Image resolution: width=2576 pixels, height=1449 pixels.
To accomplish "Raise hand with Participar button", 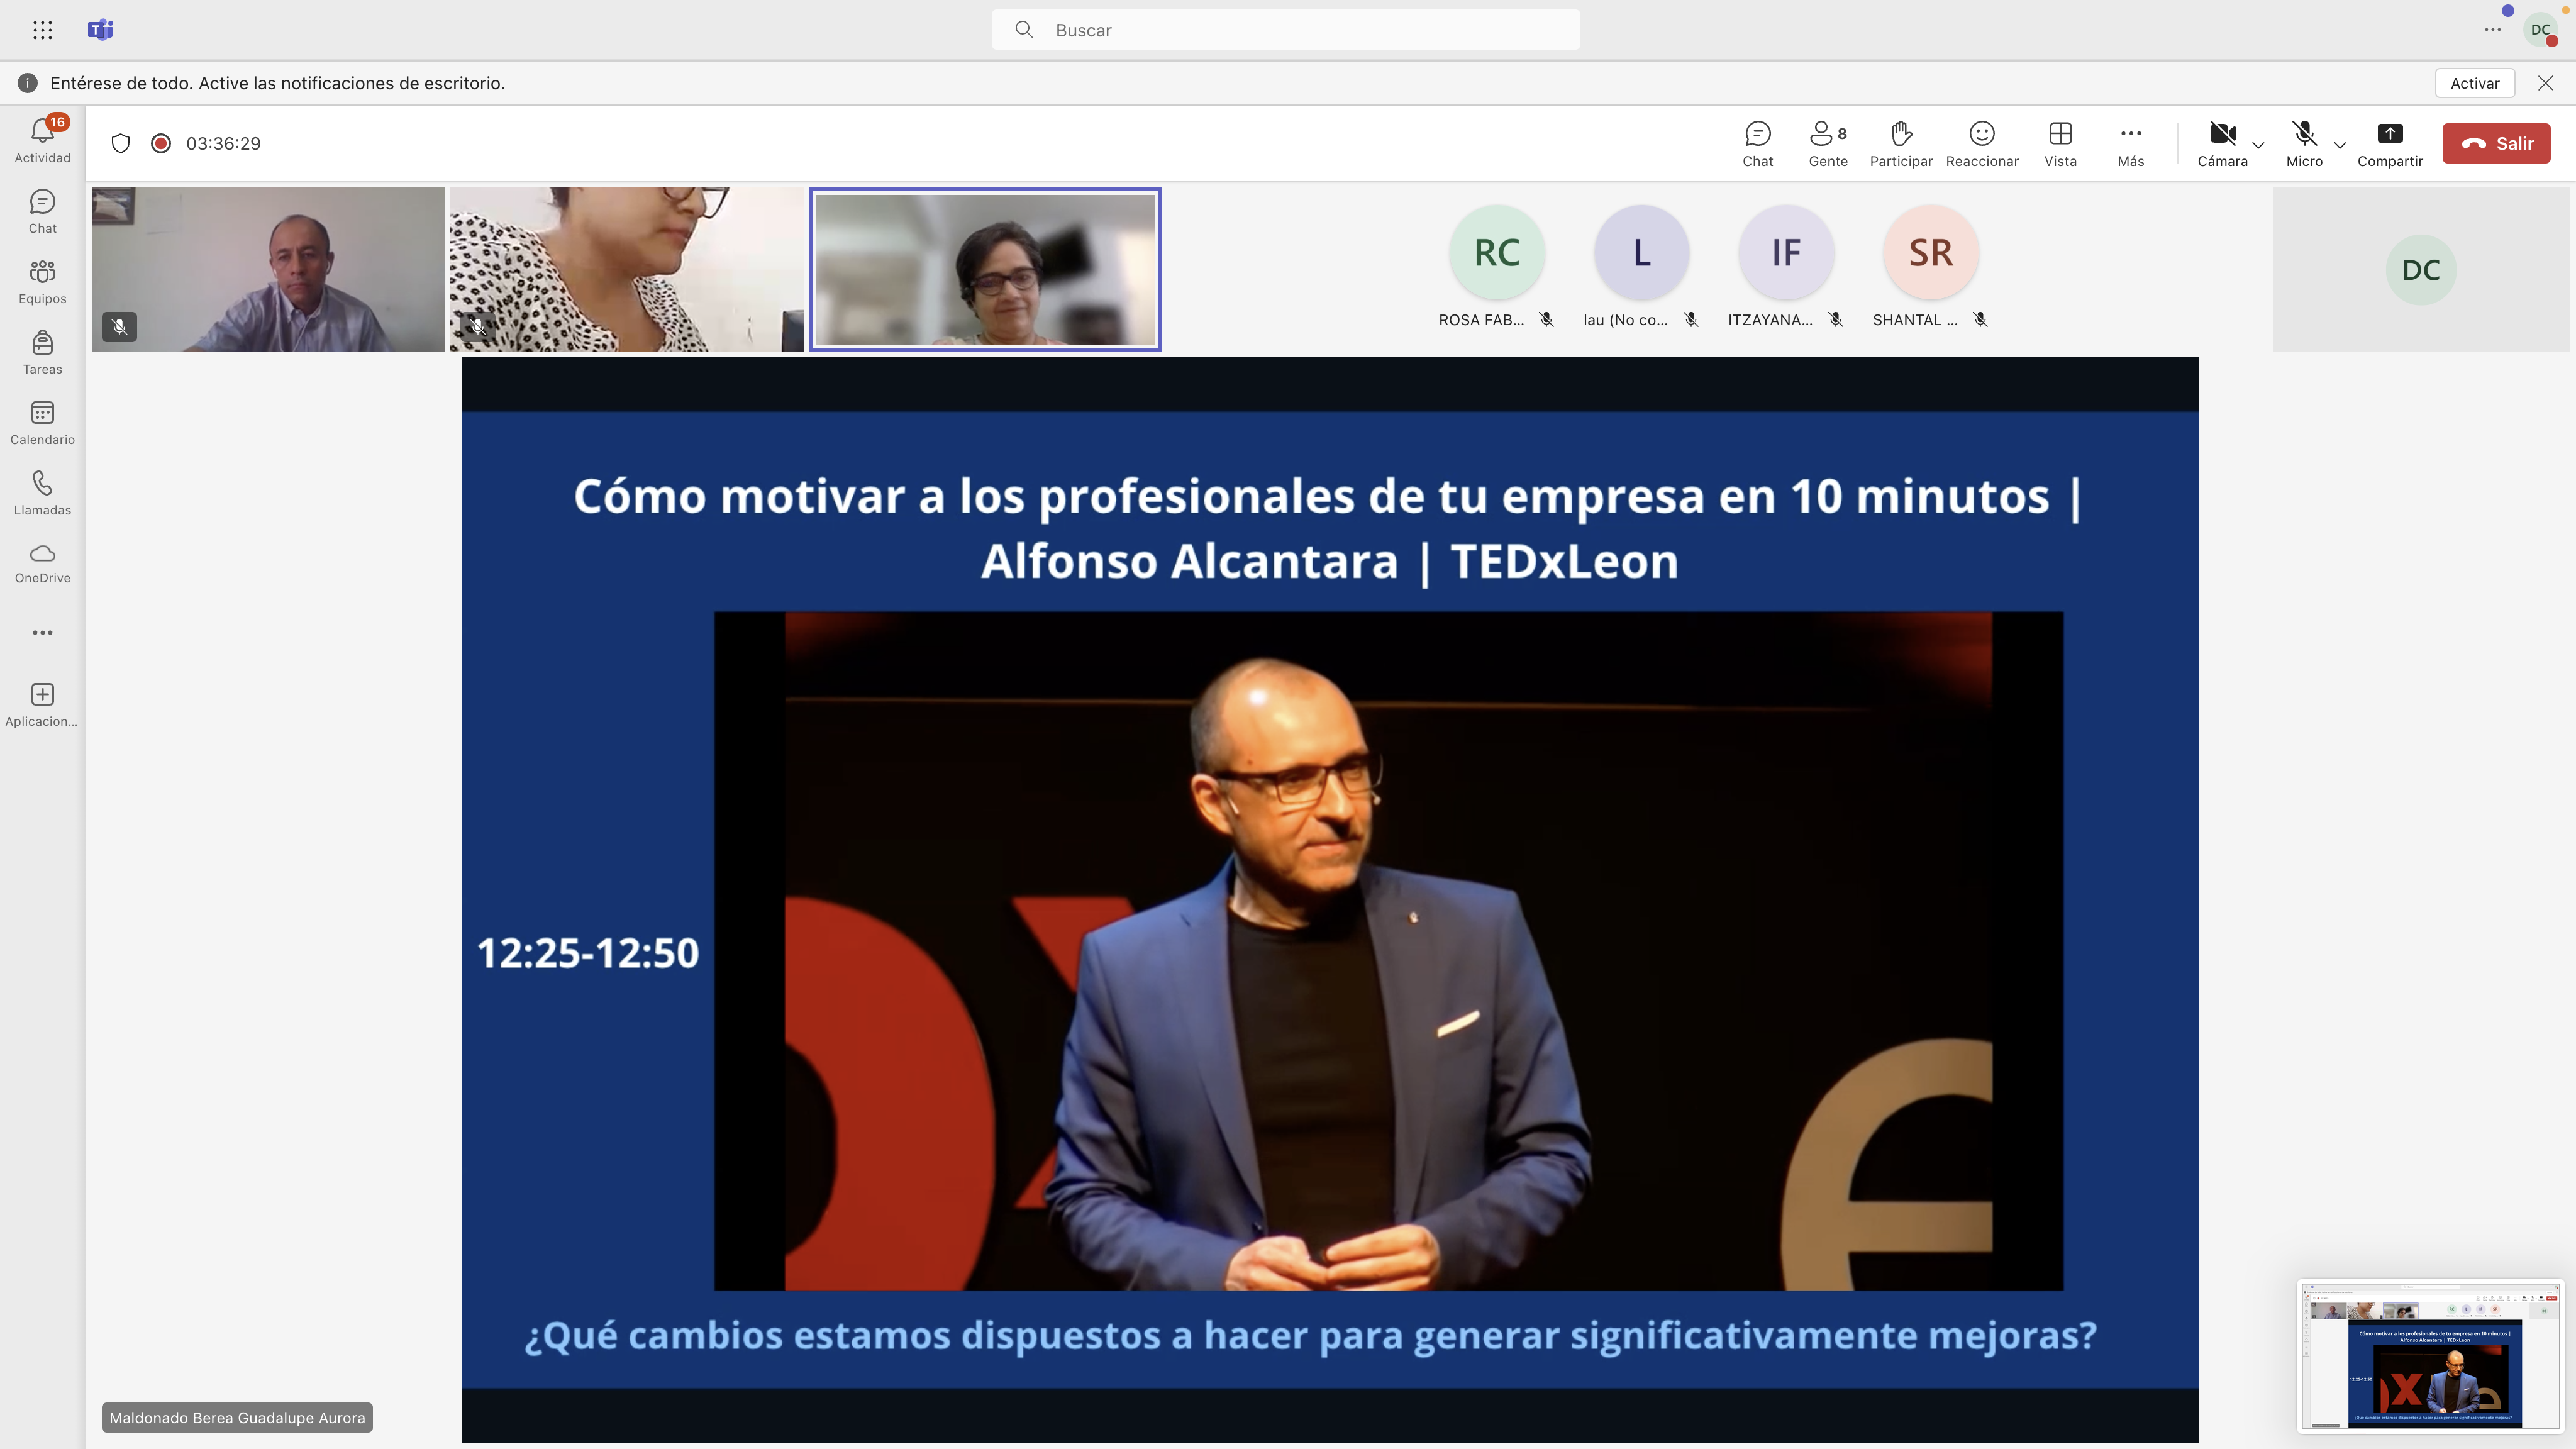I will (1900, 144).
